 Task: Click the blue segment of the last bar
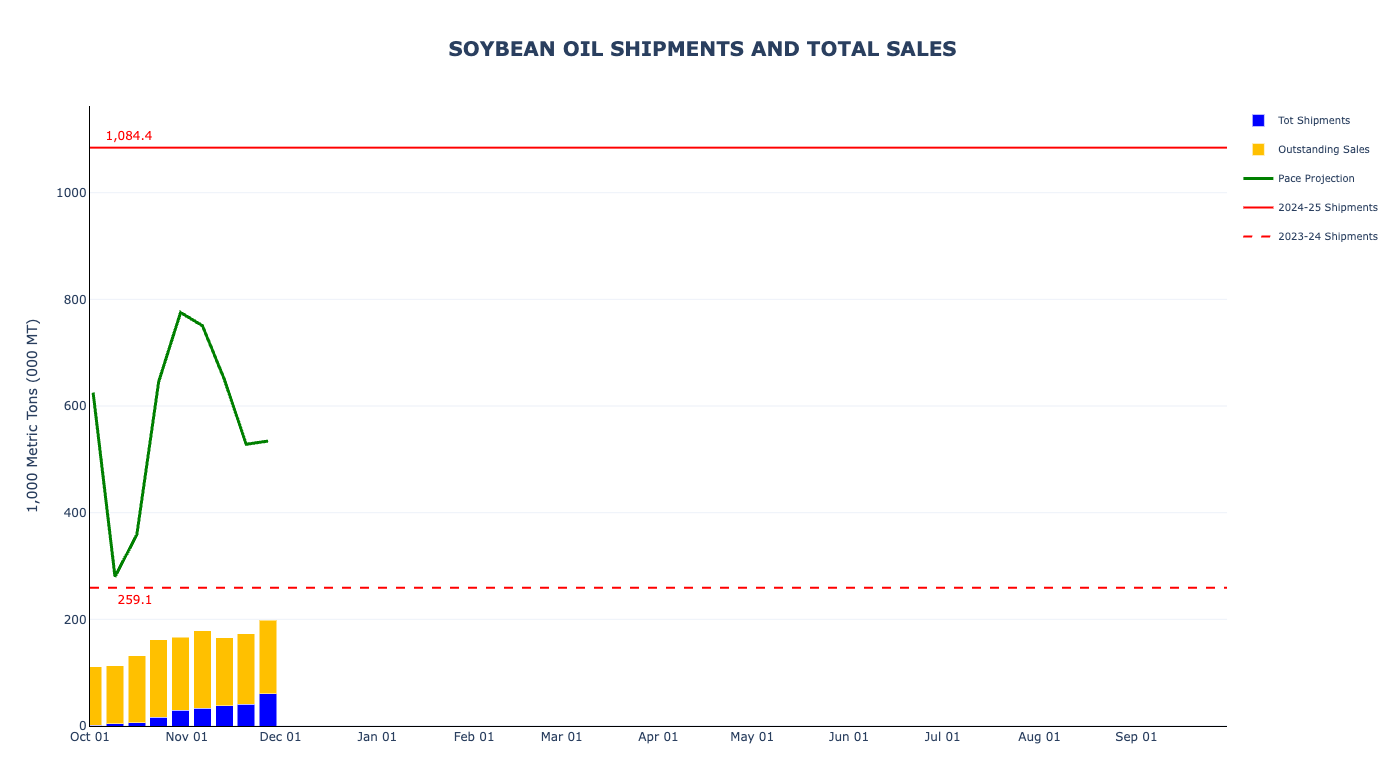pyautogui.click(x=268, y=710)
